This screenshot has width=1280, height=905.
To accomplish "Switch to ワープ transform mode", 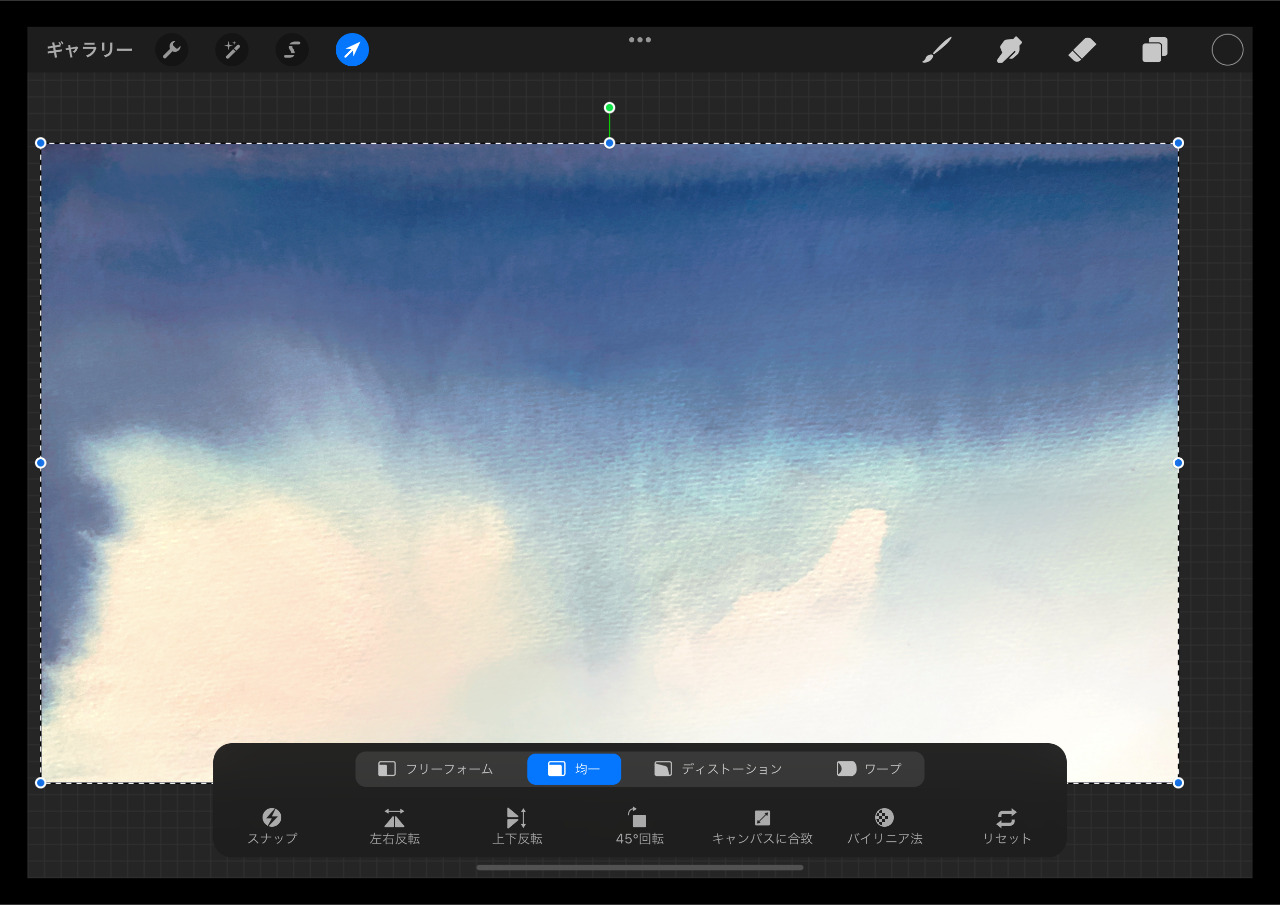I will (x=869, y=769).
